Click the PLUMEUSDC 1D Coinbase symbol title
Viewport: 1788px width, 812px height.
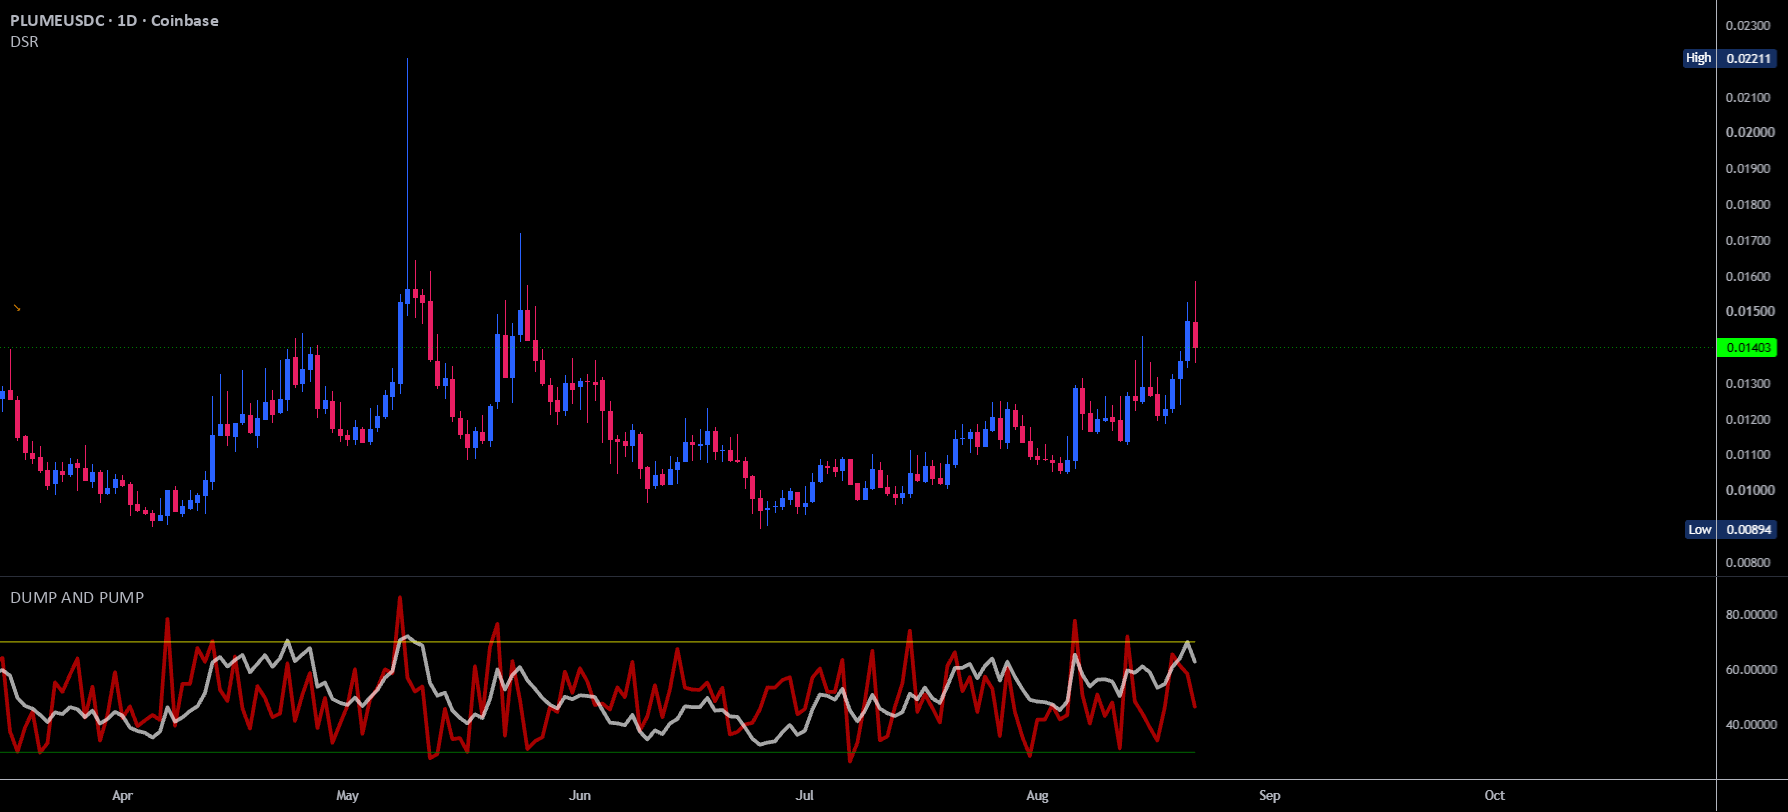point(114,20)
